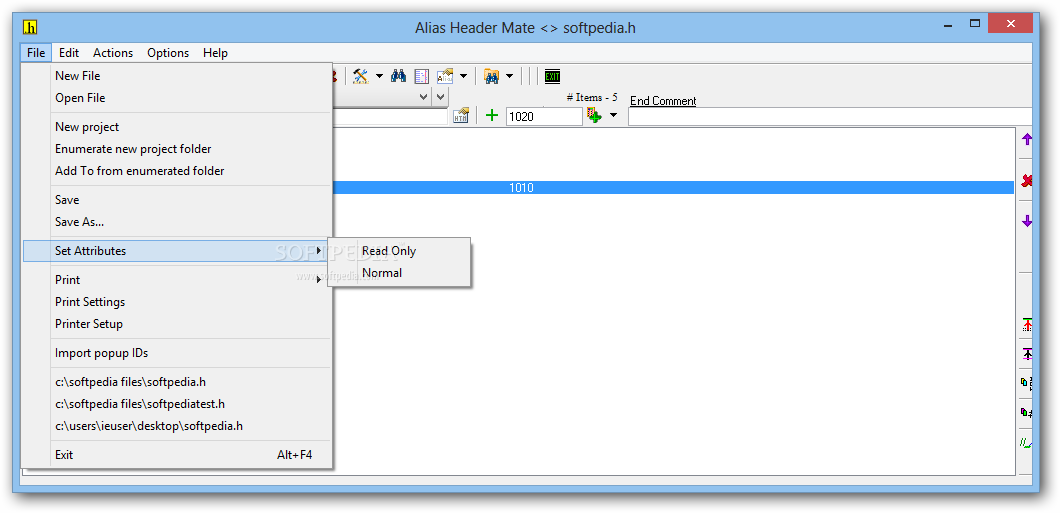The width and height of the screenshot is (1060, 513).
Task: Select the Set Attributes menu item
Action: 177,251
